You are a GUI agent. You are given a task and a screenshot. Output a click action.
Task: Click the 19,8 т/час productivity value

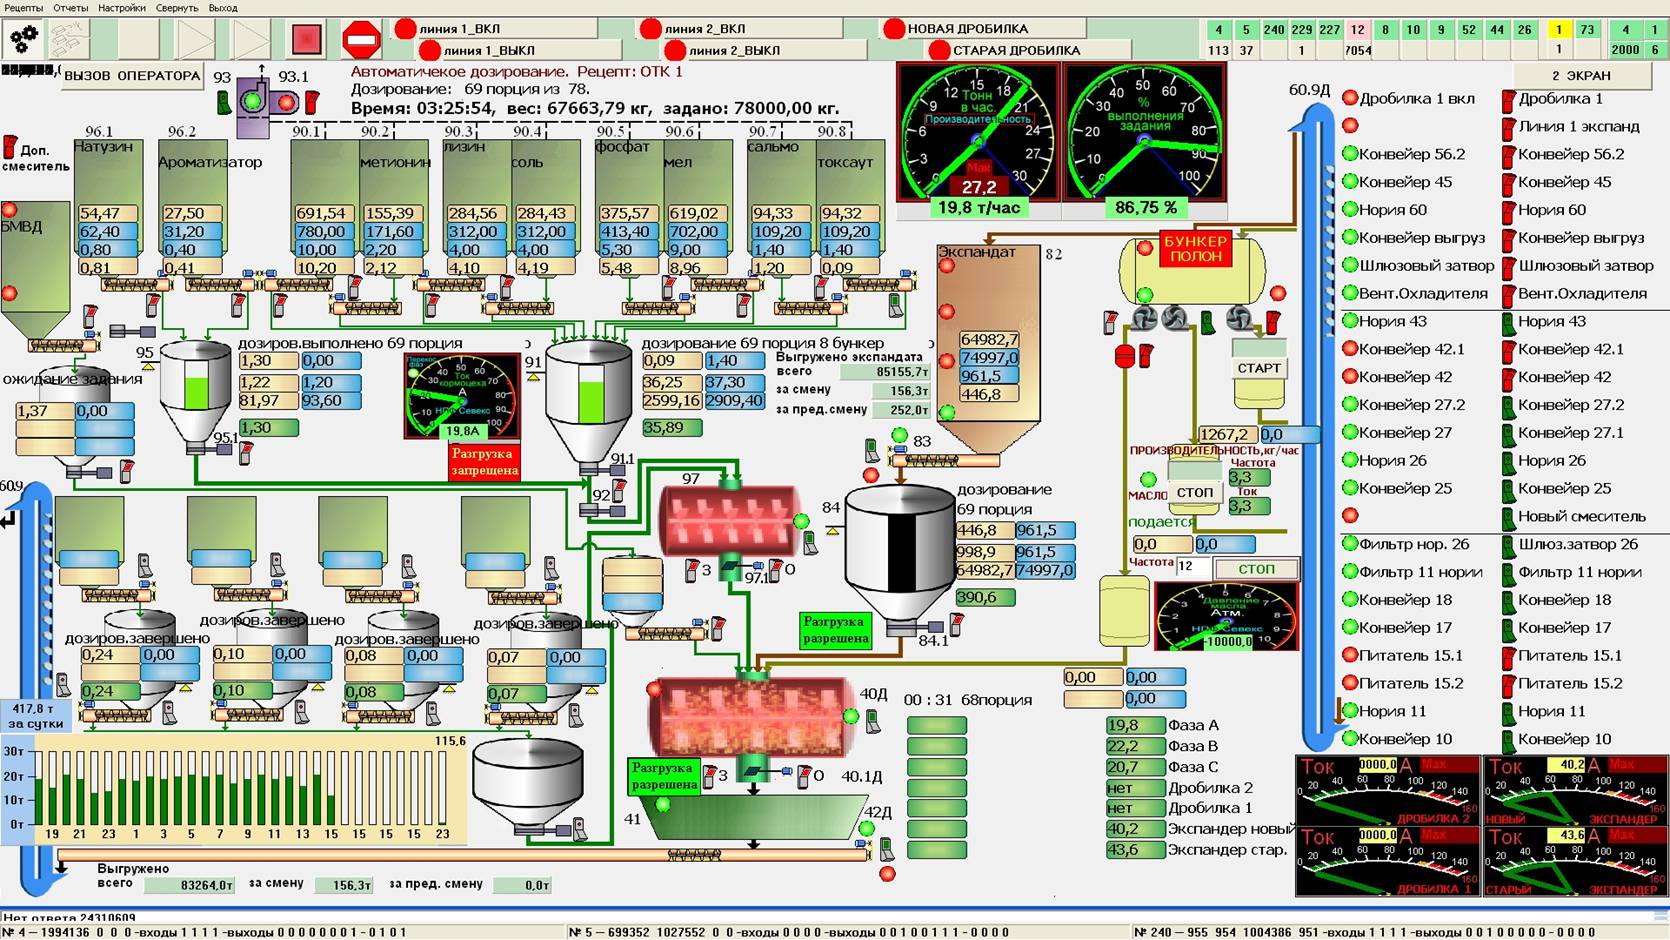click(x=978, y=208)
